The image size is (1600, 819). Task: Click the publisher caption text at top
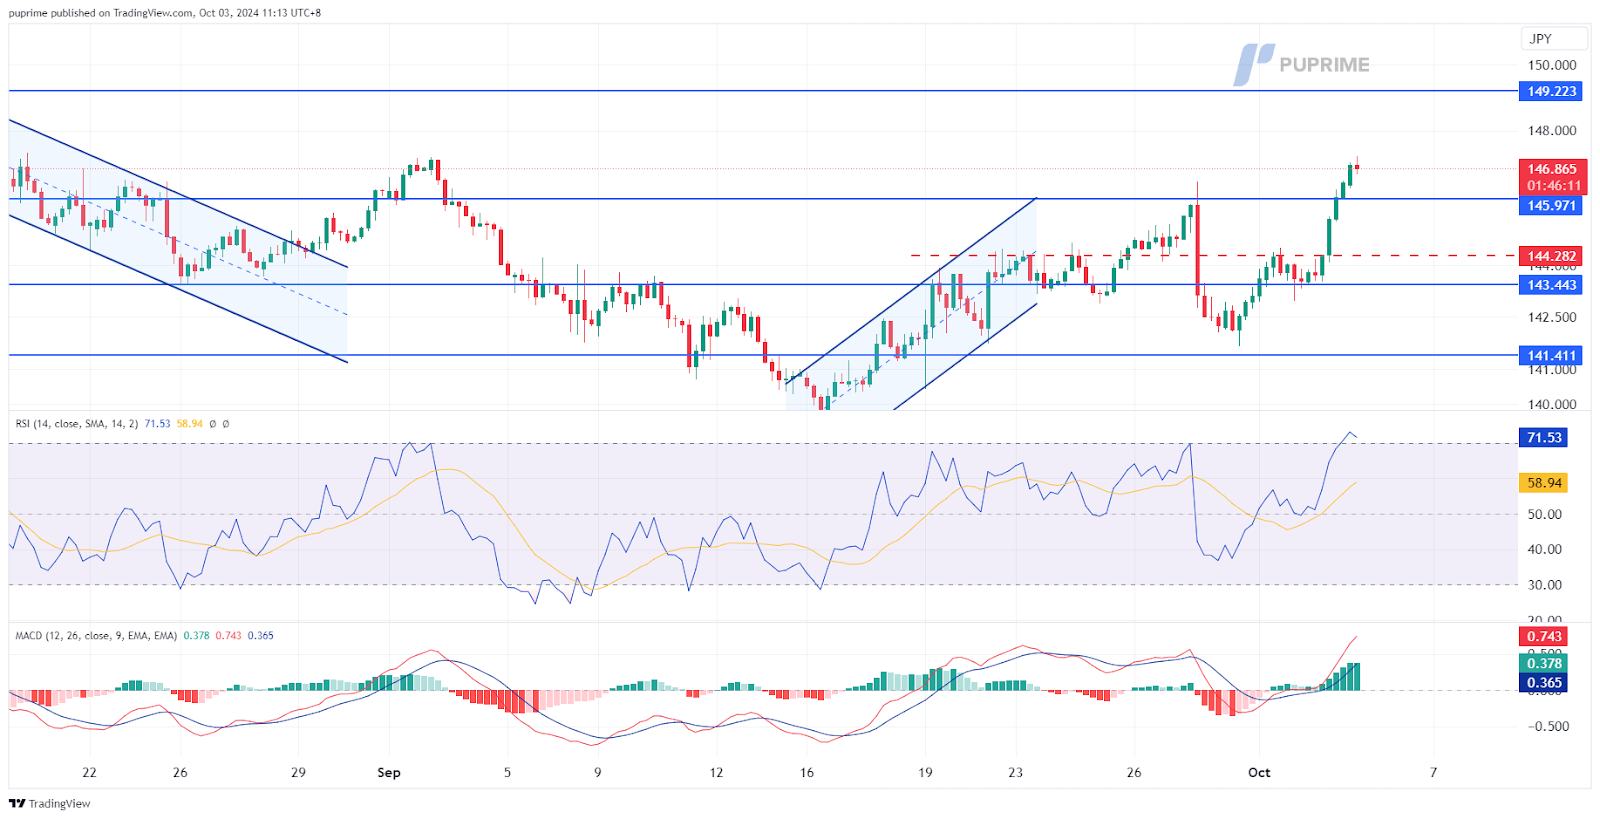point(165,13)
